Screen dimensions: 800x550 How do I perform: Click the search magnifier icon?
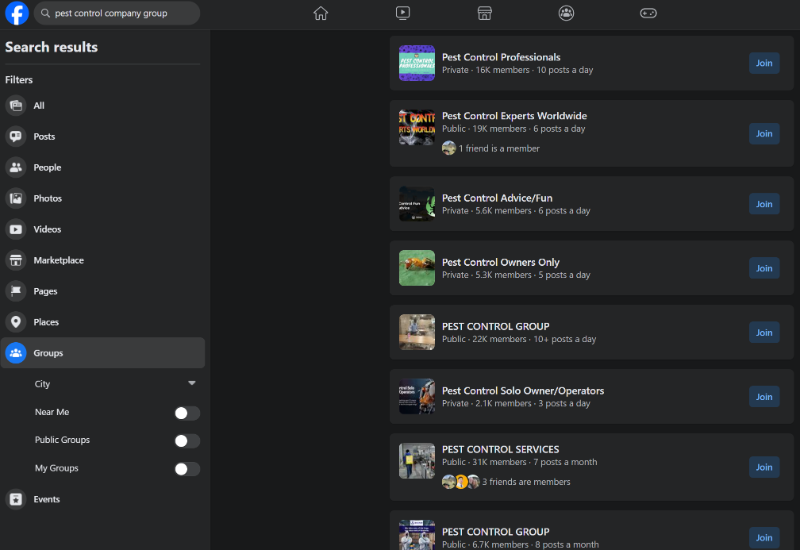45,13
